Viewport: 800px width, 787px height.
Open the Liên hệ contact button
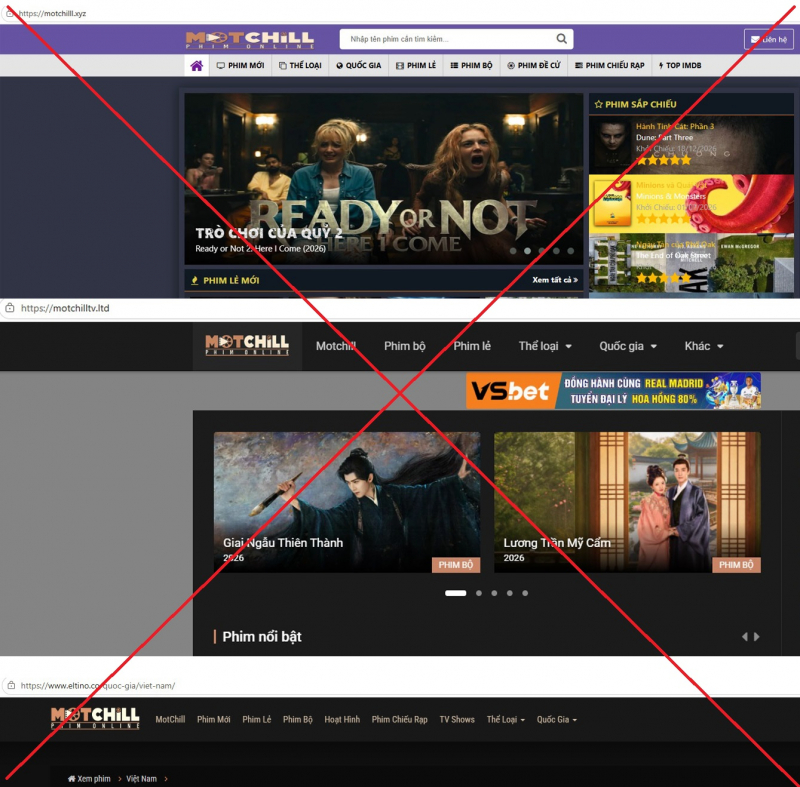click(768, 39)
